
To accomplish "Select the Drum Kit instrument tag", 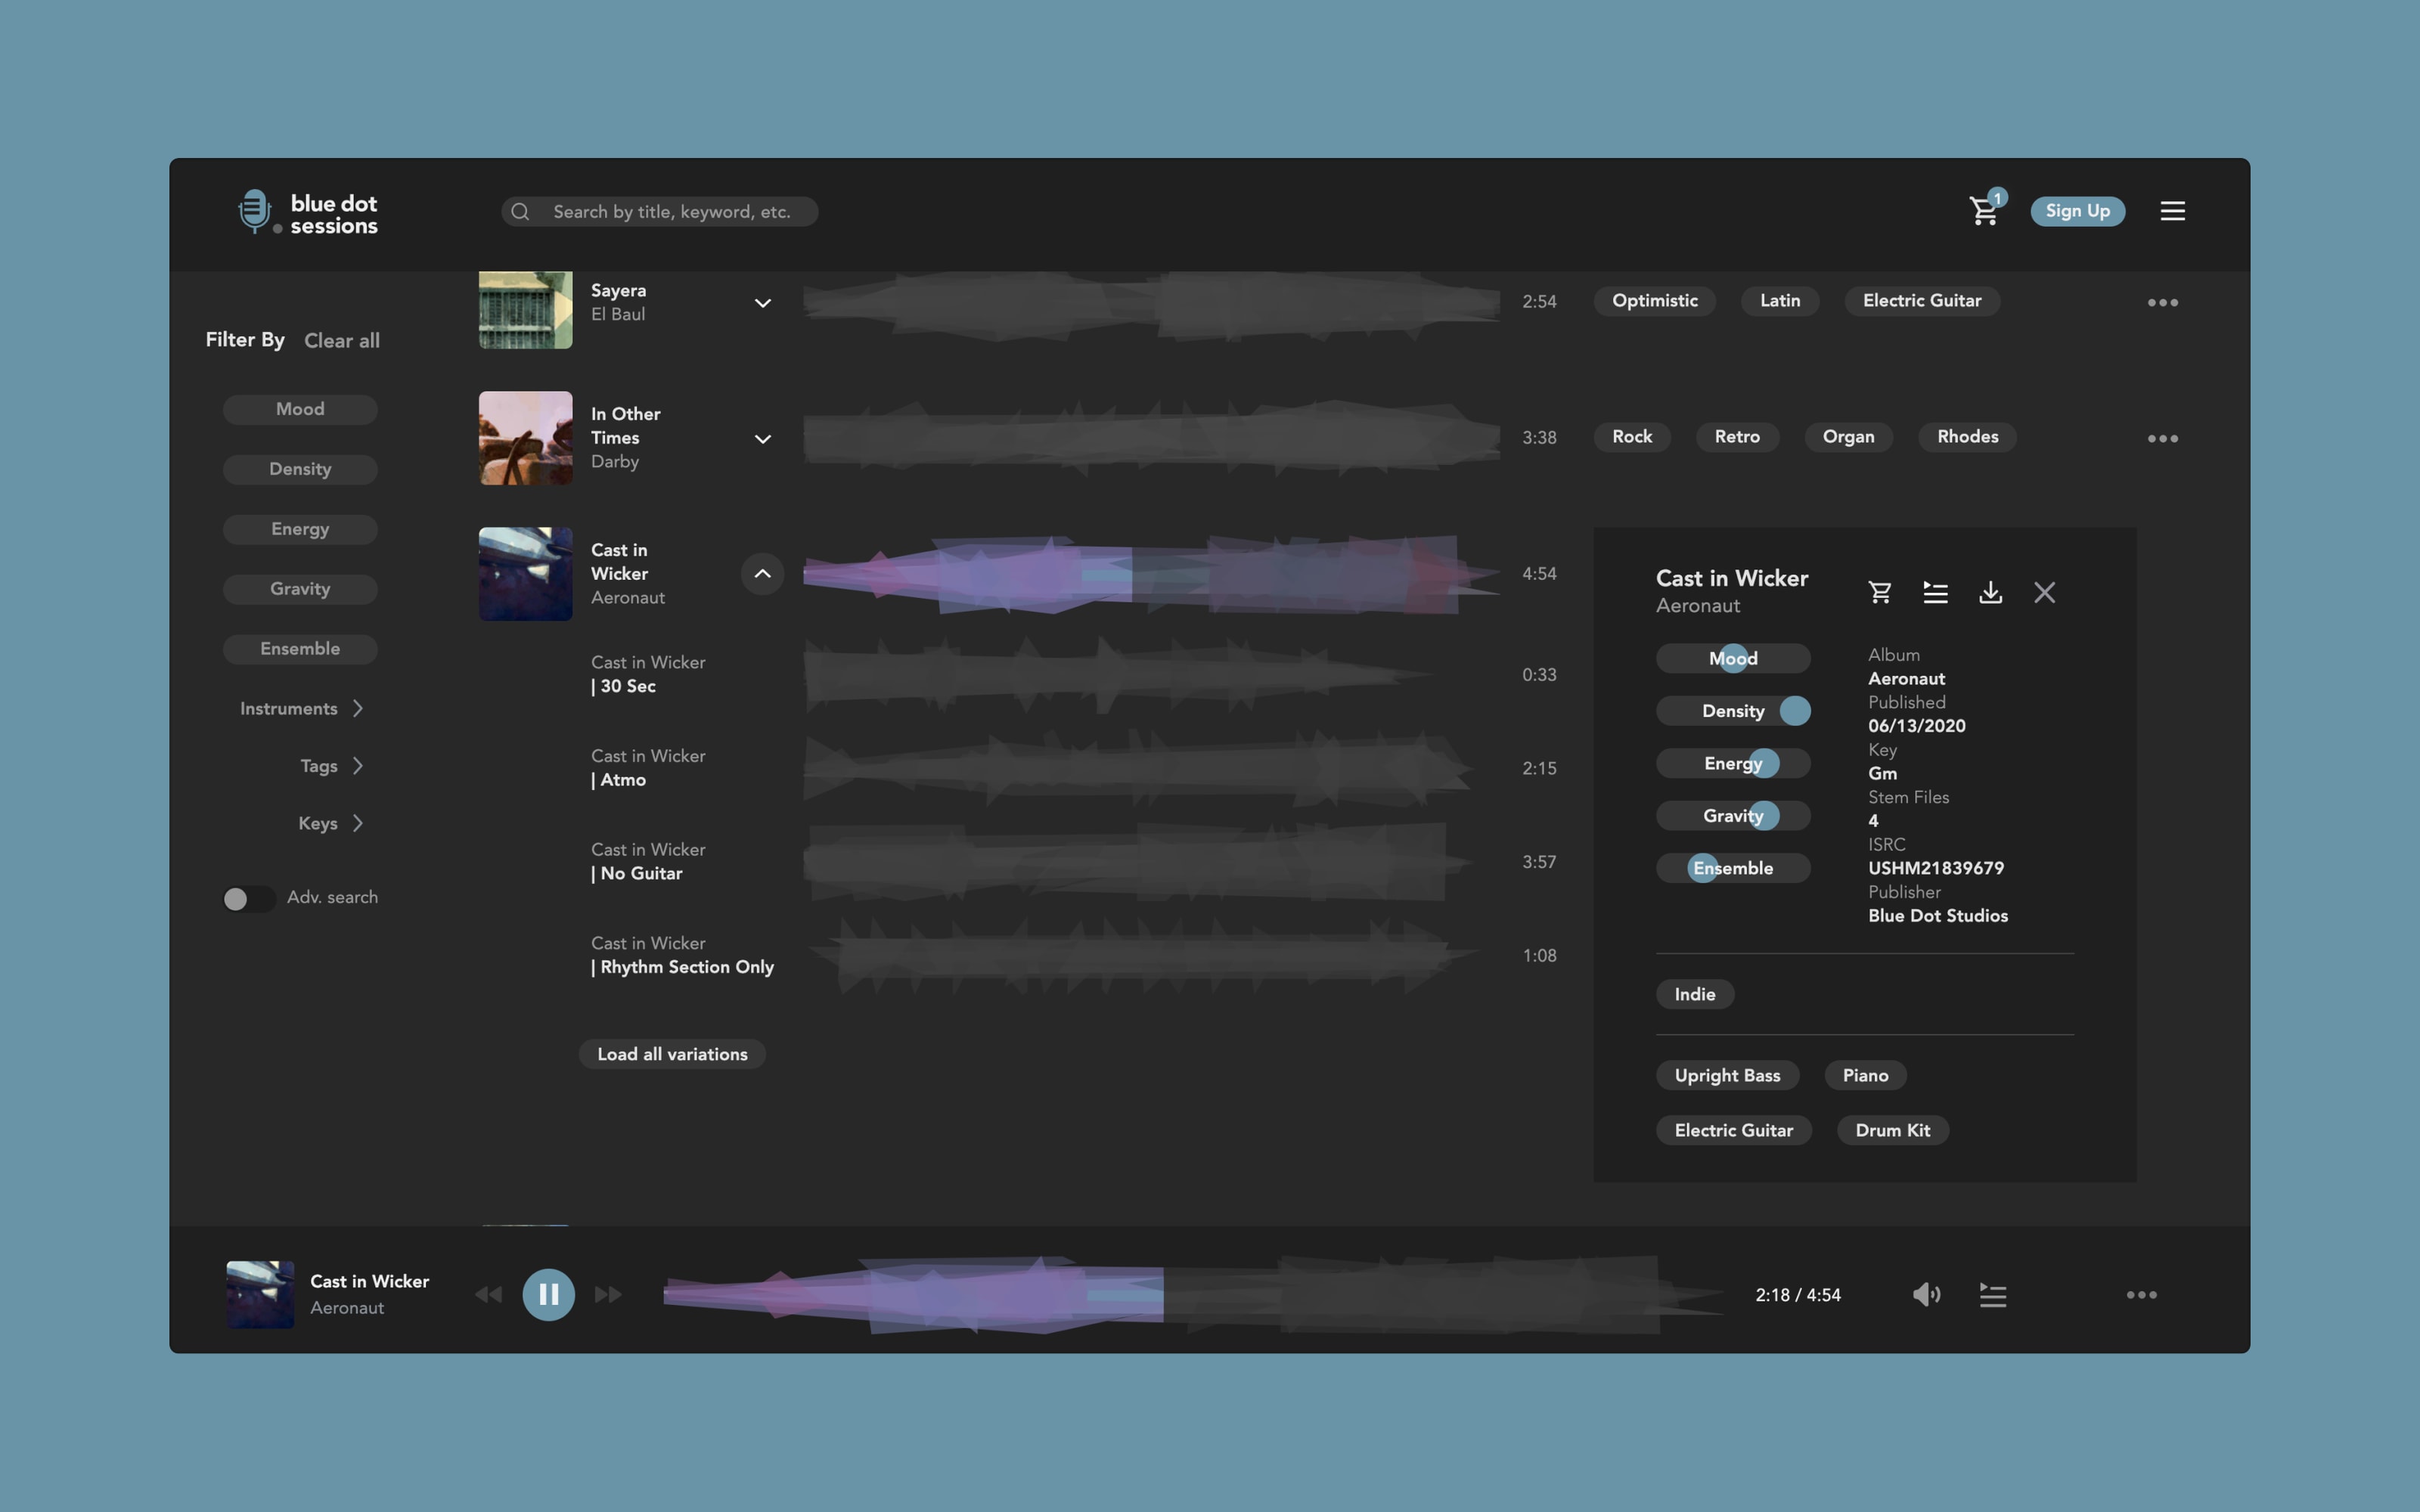I will pyautogui.click(x=1892, y=1130).
